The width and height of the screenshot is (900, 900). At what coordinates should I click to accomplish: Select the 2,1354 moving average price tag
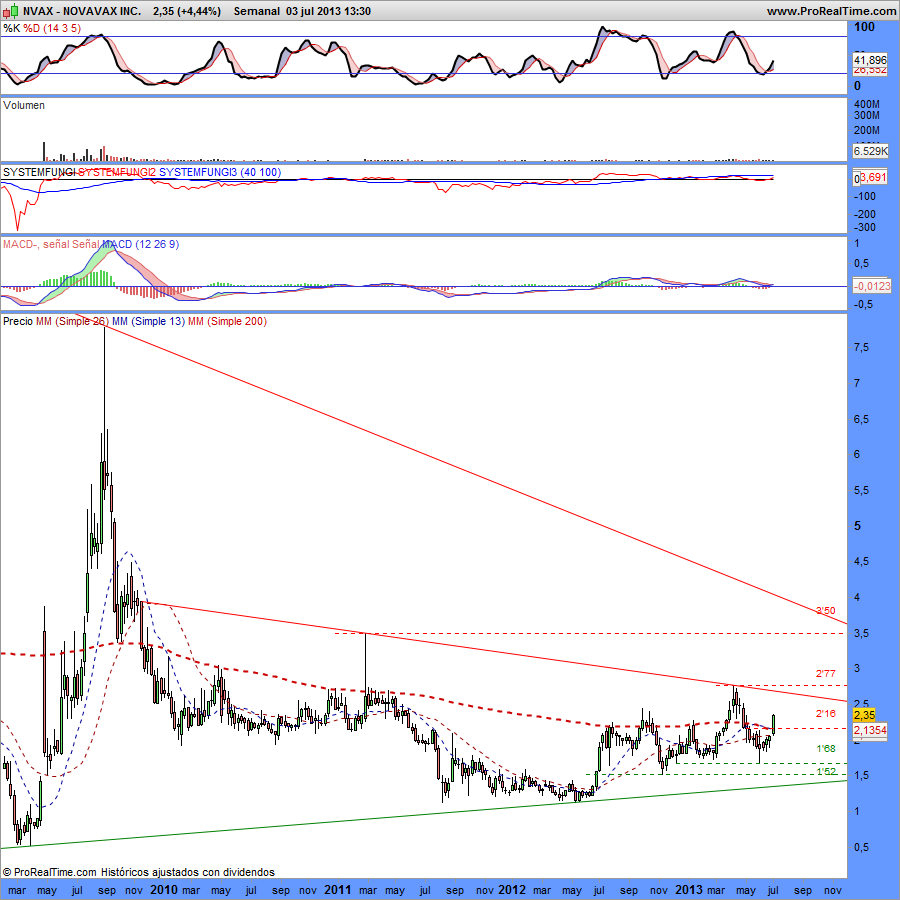pyautogui.click(x=870, y=730)
